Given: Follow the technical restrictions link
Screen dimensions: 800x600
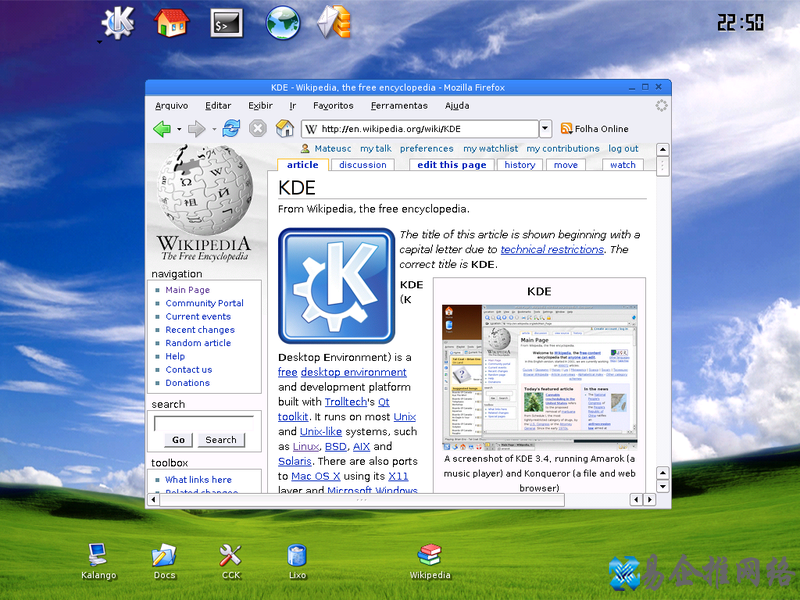Looking at the screenshot, I should 552,249.
